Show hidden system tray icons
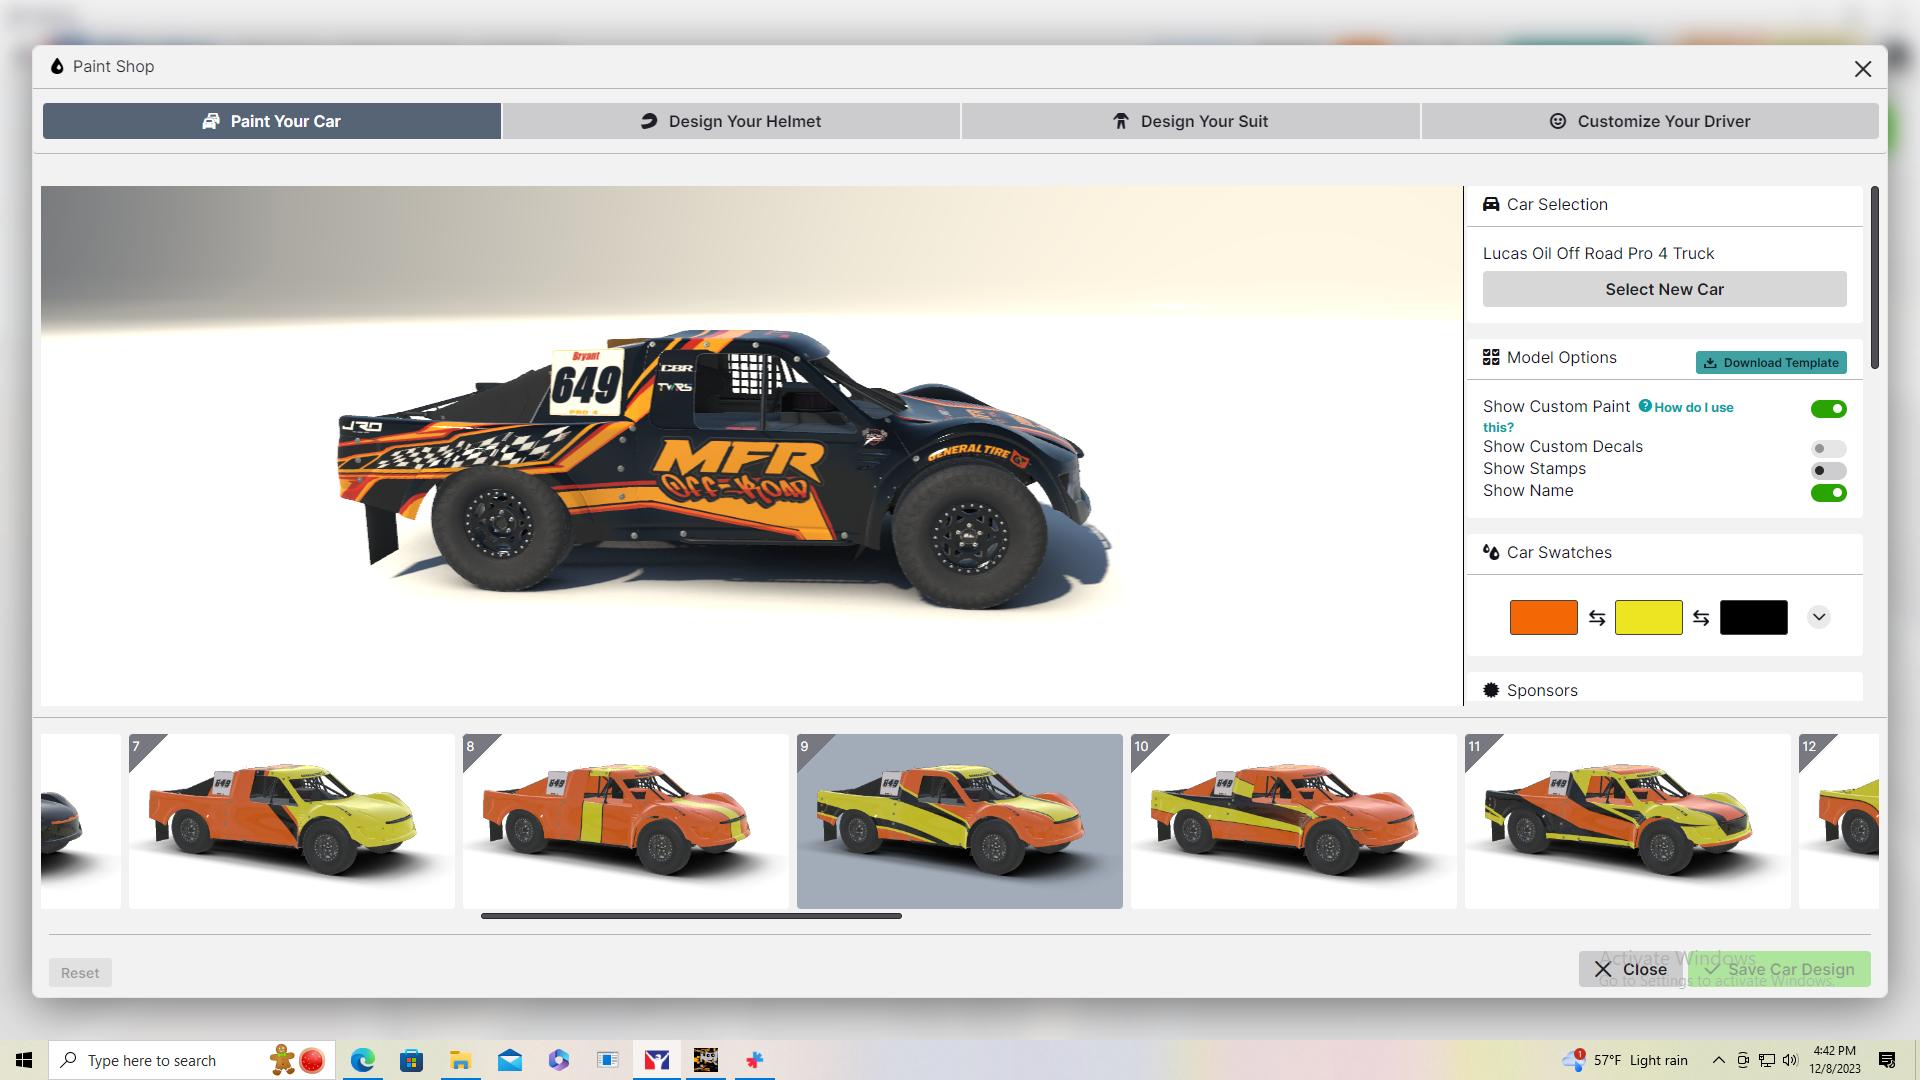This screenshot has width=1920, height=1080. tap(1718, 1060)
